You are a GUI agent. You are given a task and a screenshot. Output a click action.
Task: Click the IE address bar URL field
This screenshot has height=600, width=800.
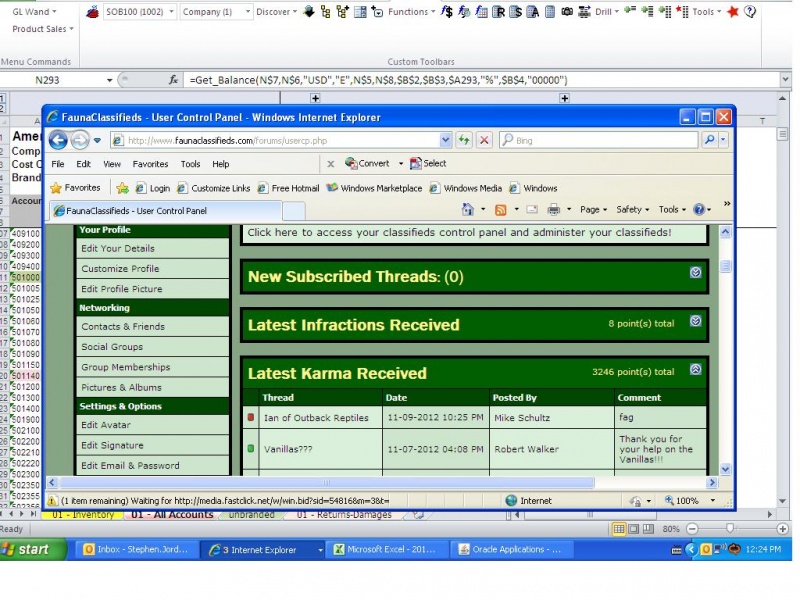point(276,140)
